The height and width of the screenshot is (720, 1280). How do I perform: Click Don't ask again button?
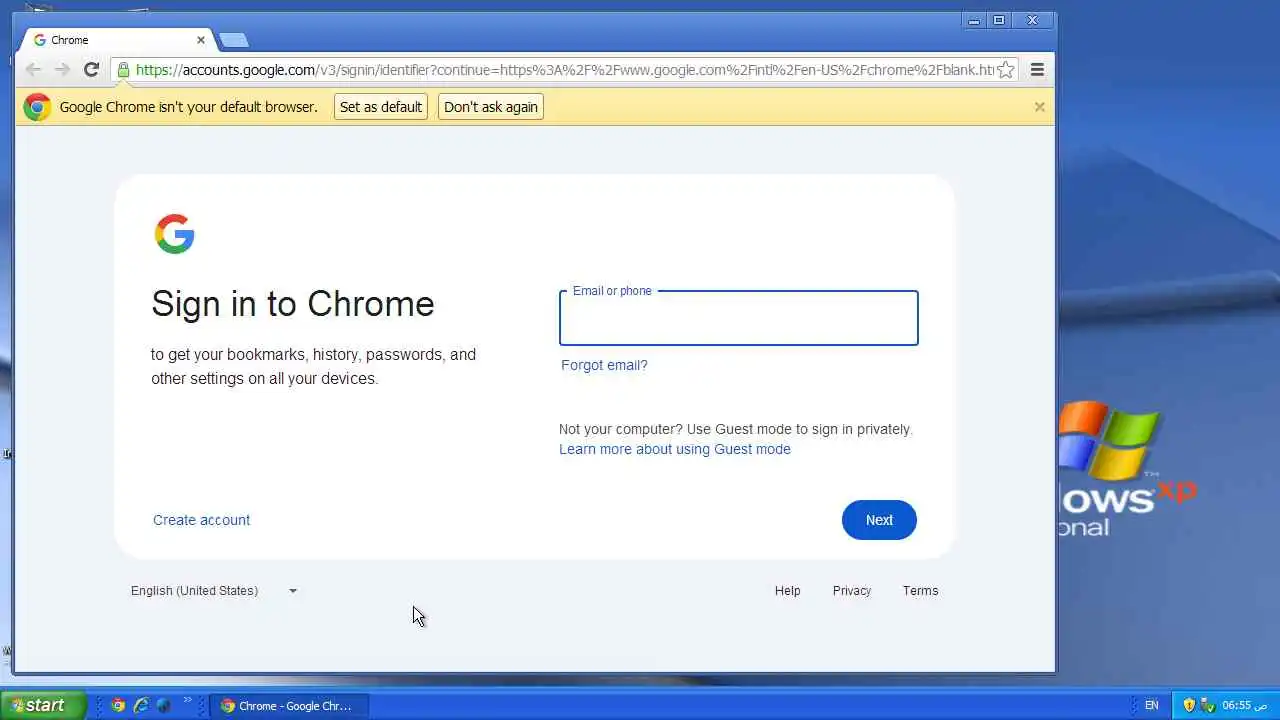pyautogui.click(x=491, y=107)
